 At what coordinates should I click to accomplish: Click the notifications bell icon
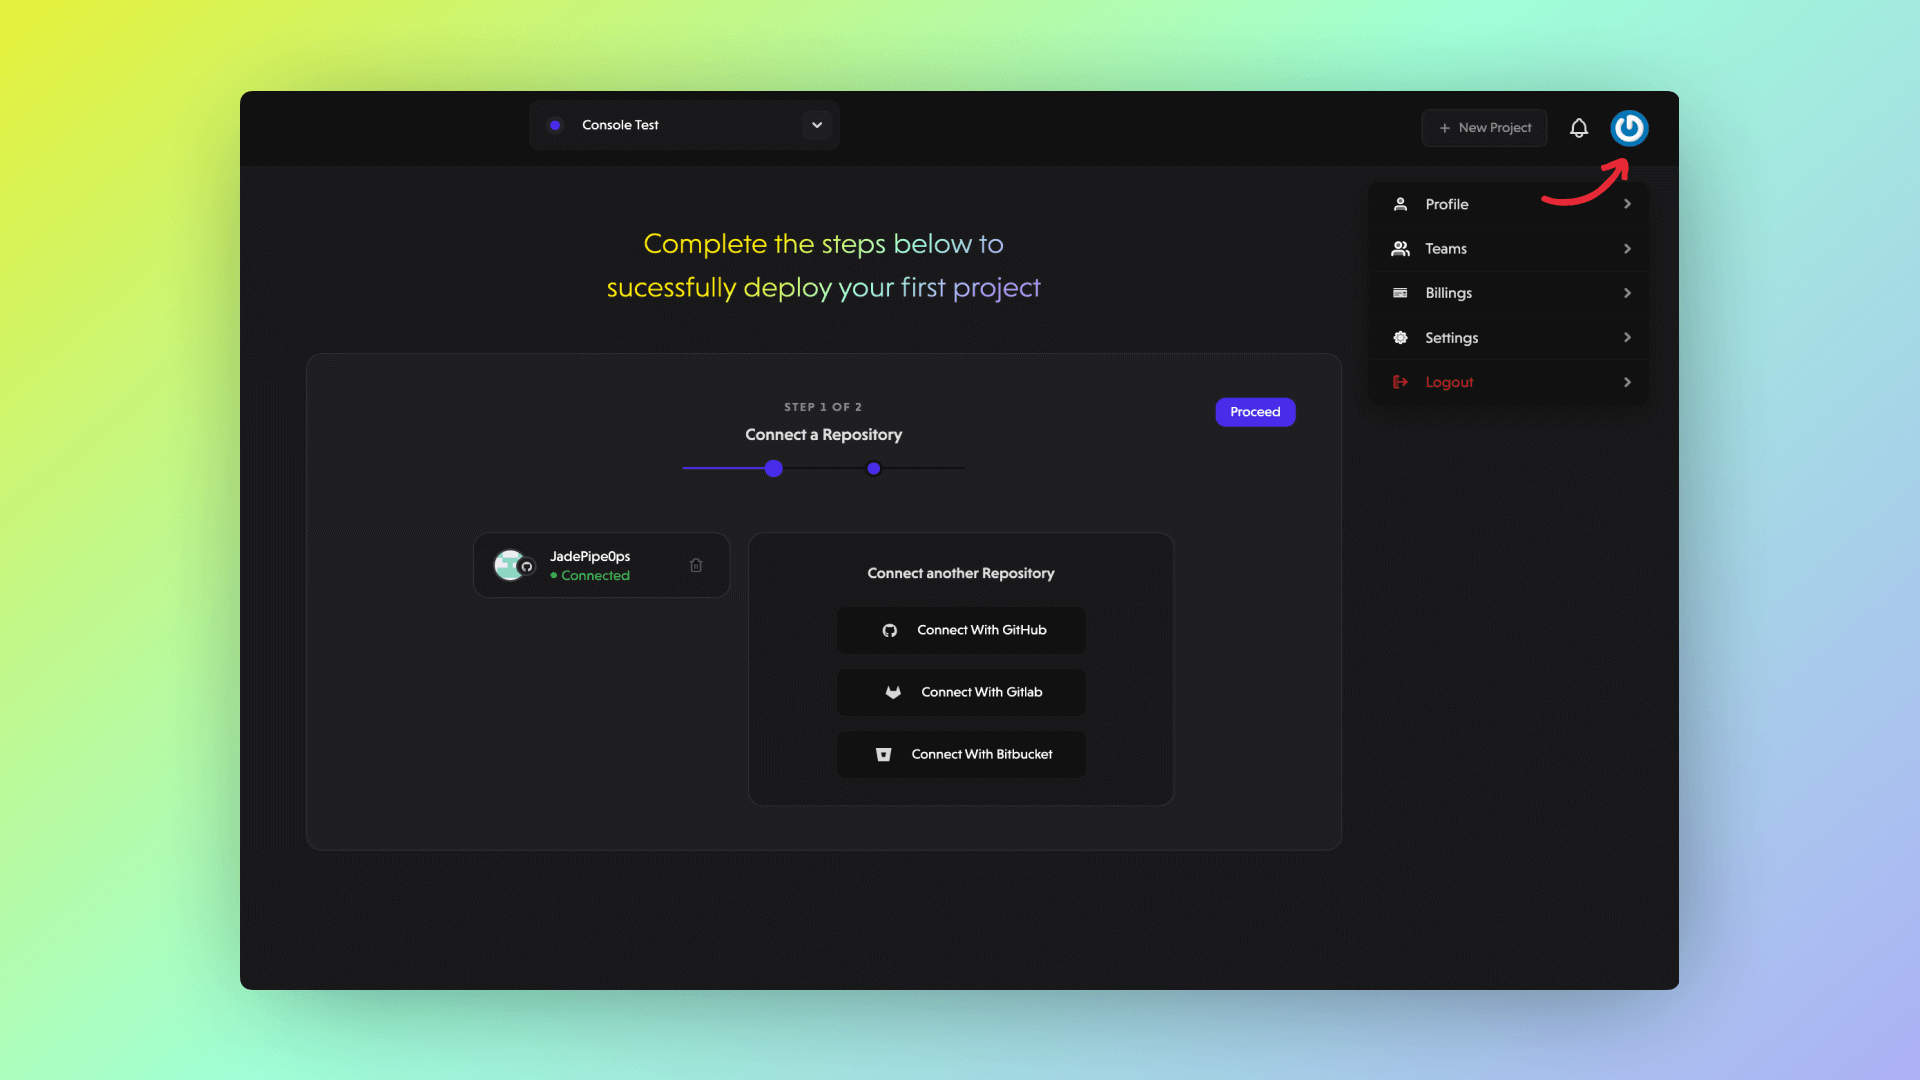(1578, 128)
